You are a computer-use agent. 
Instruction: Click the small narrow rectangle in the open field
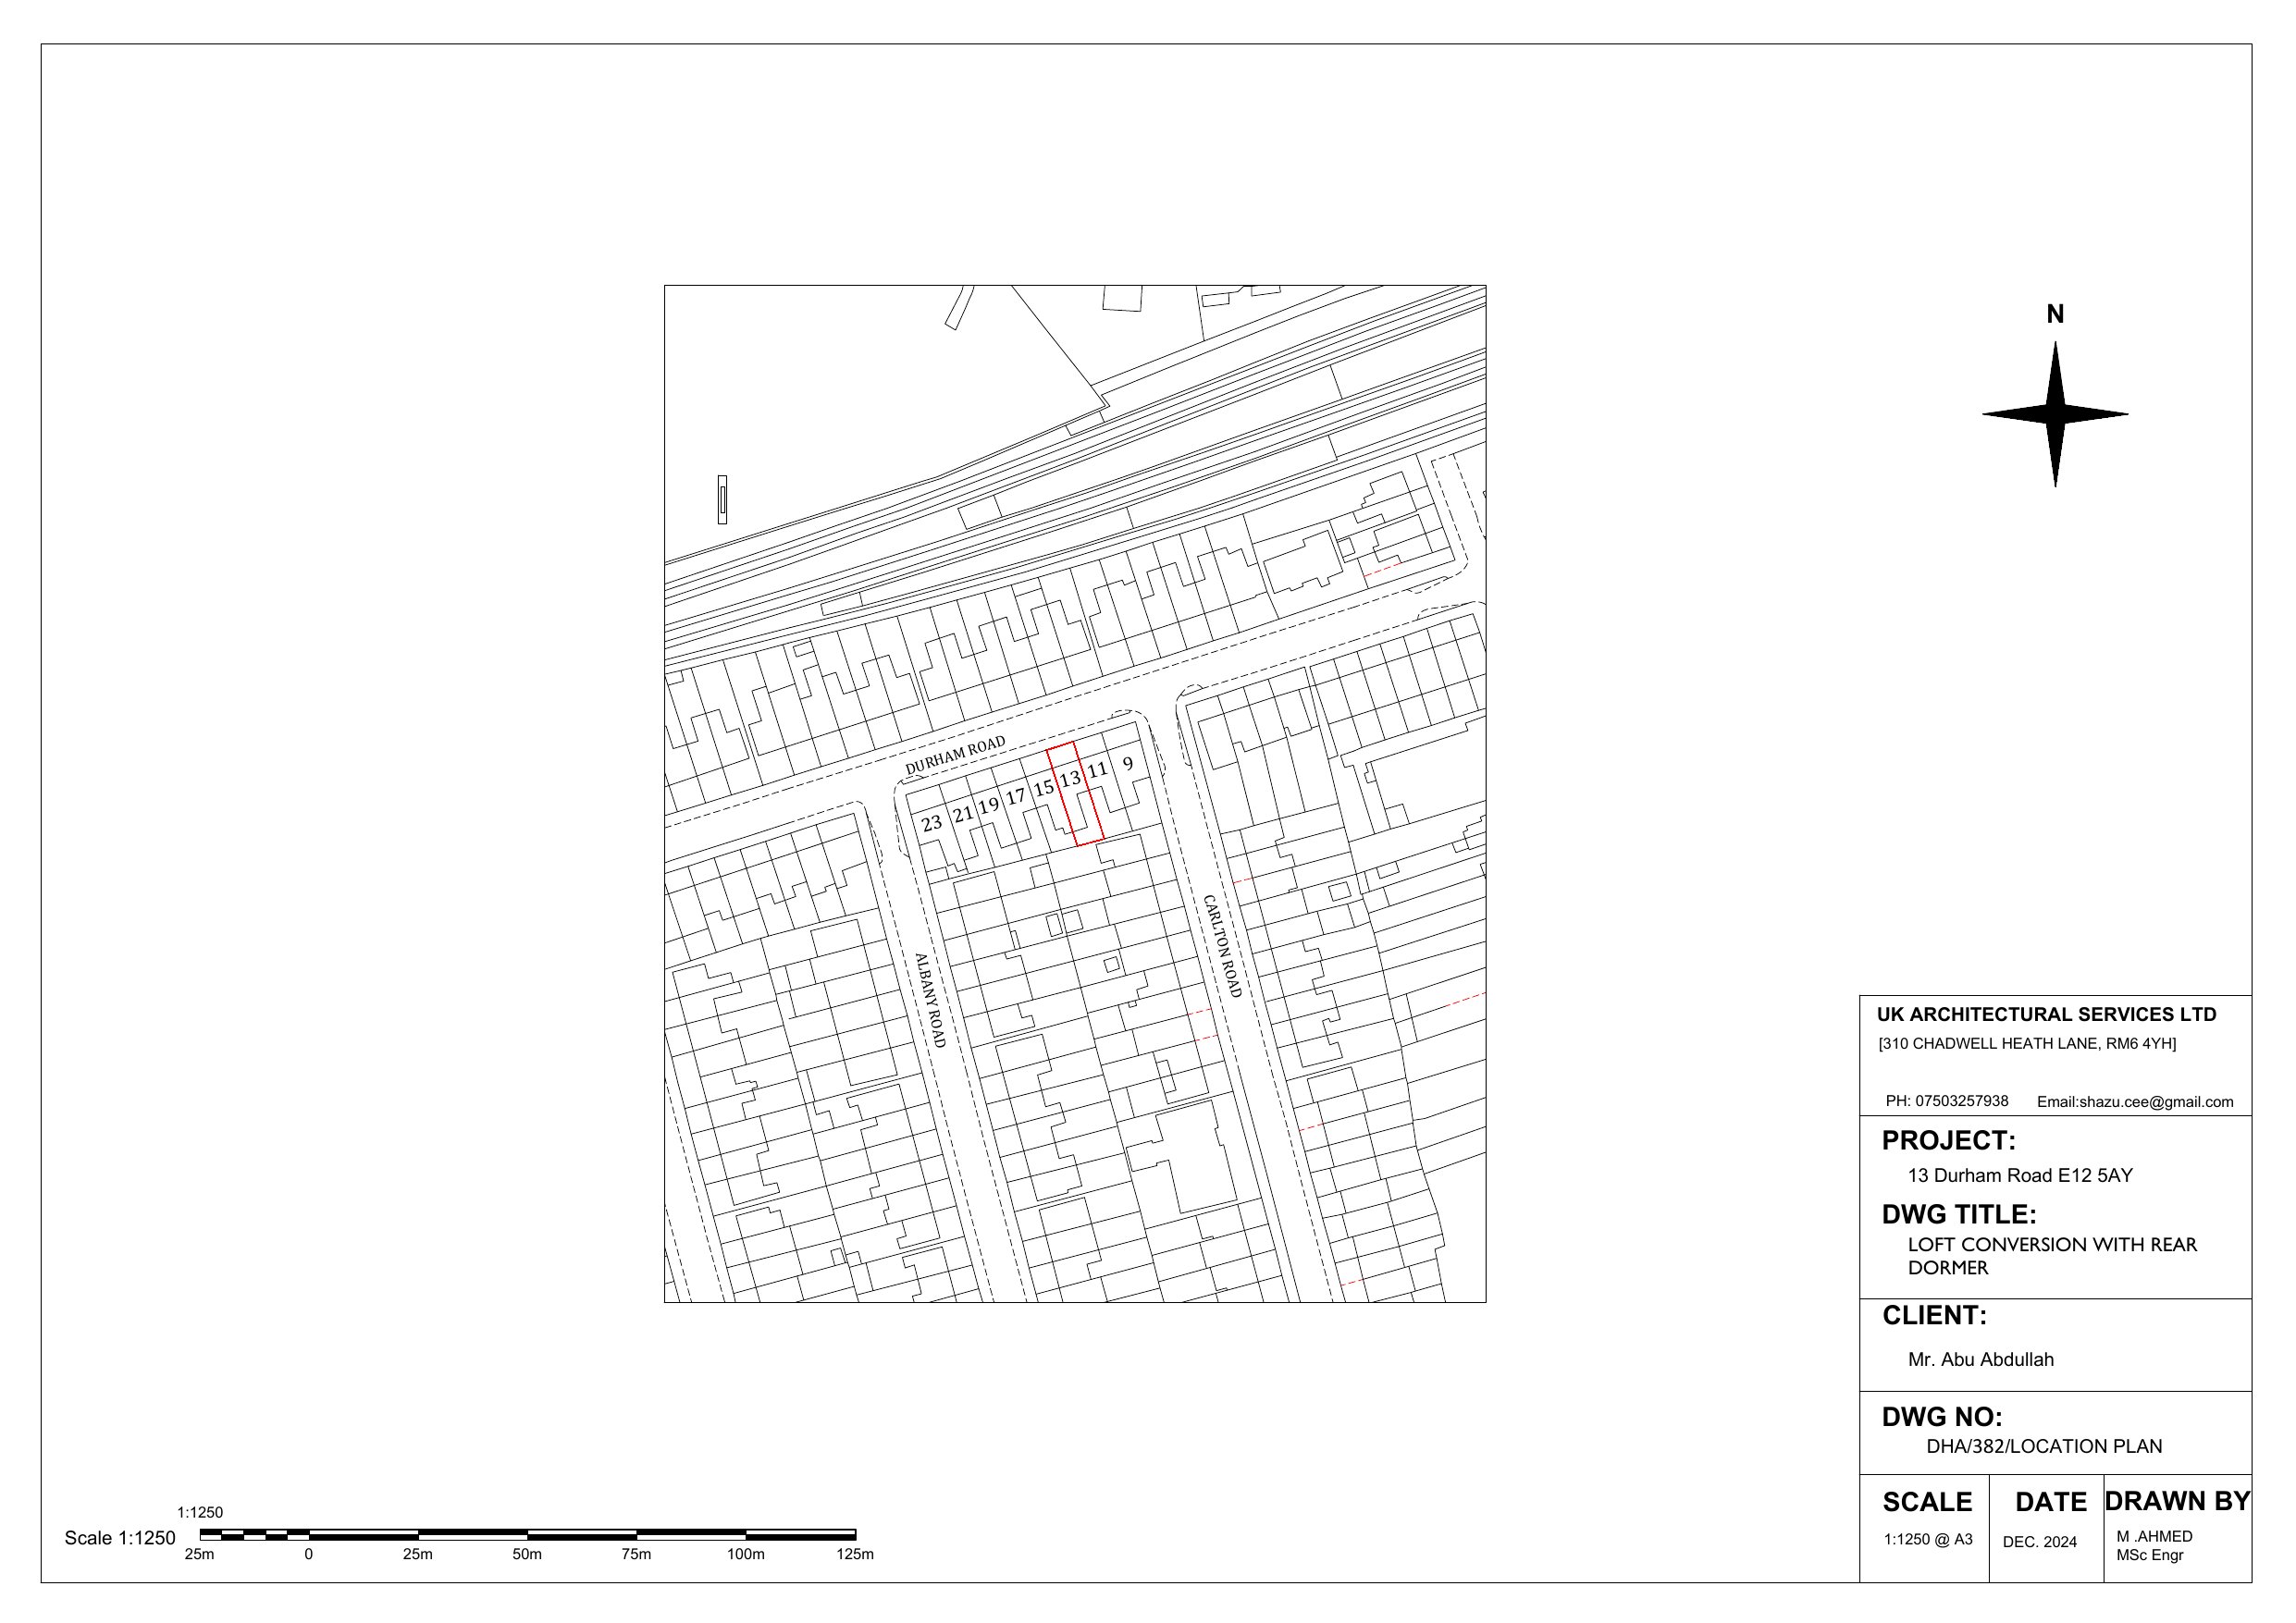tap(722, 499)
